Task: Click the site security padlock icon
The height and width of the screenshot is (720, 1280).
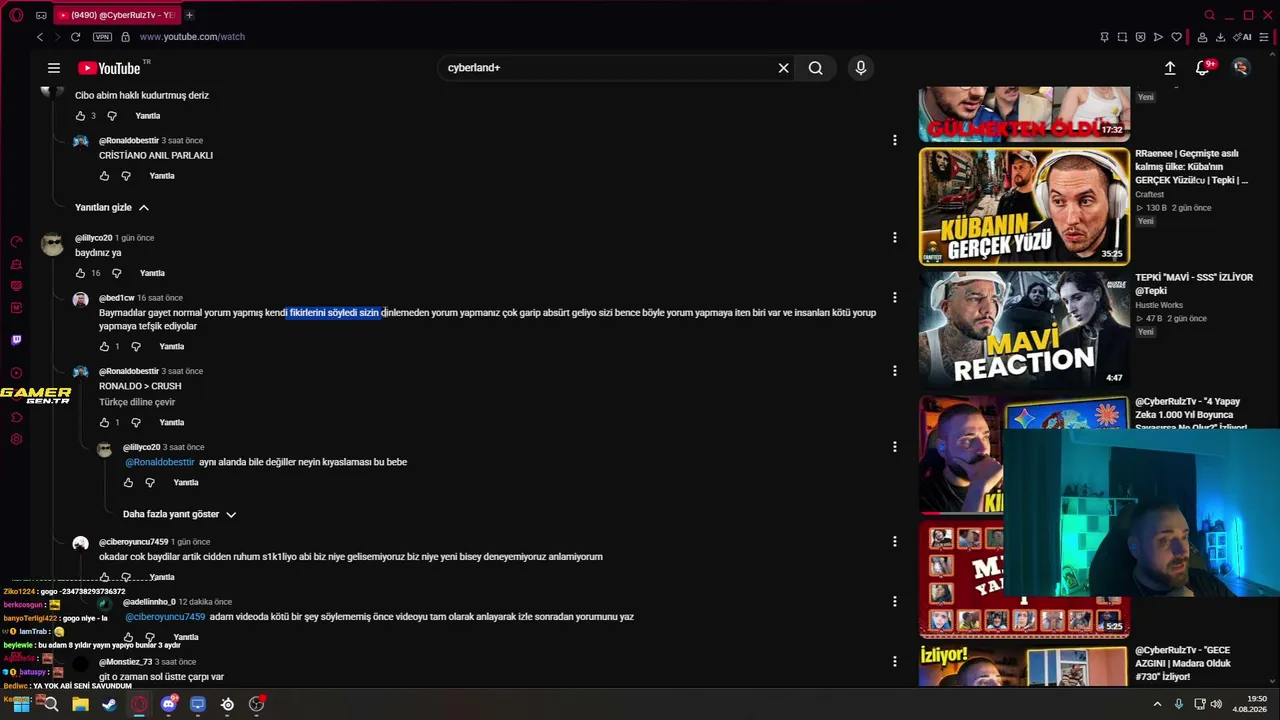Action: pyautogui.click(x=125, y=37)
